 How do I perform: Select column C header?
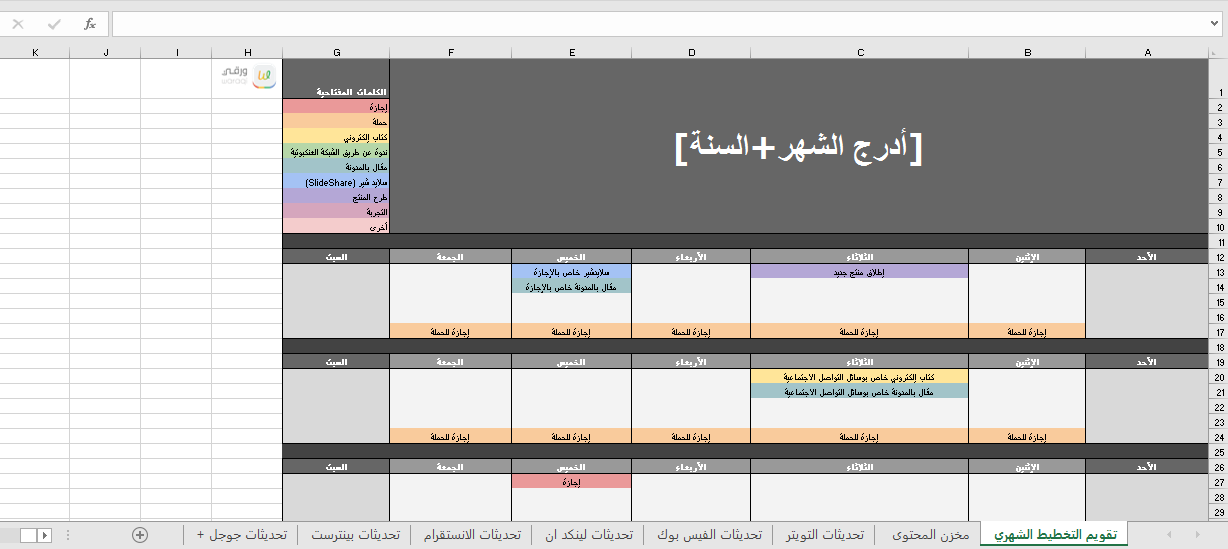tap(859, 52)
